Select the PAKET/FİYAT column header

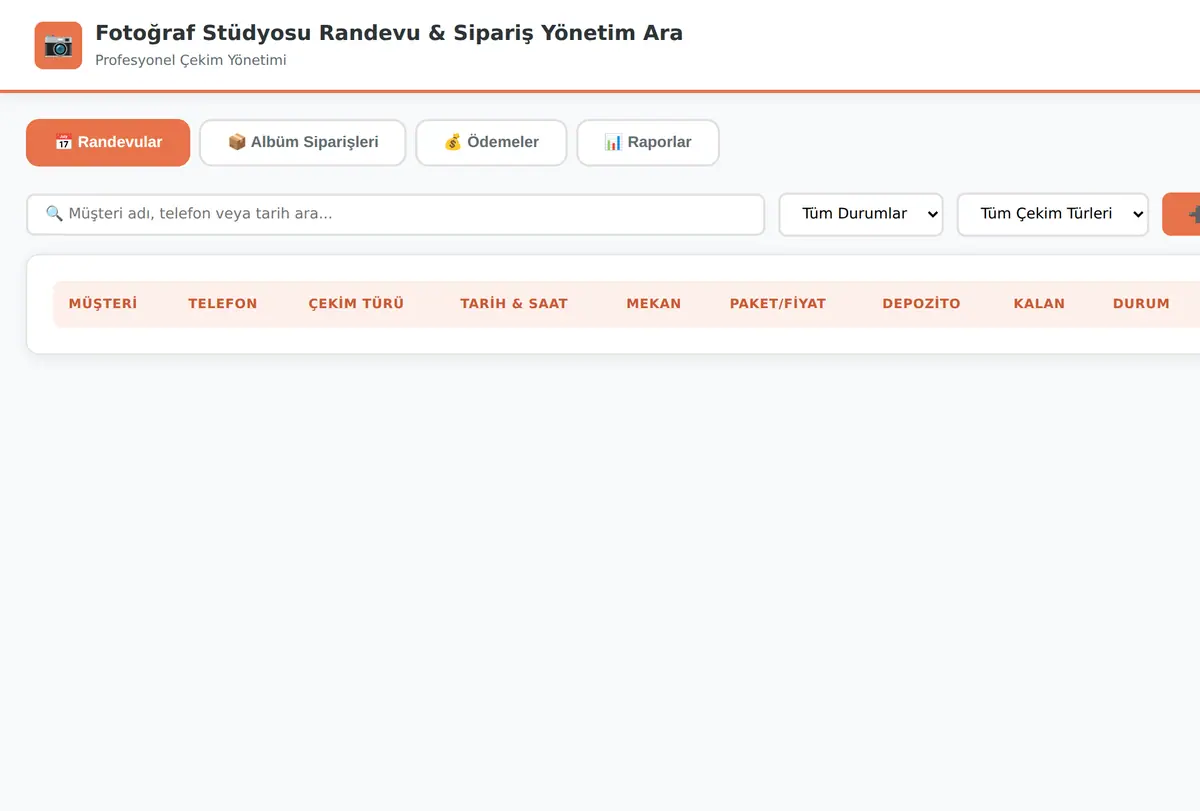coord(778,304)
